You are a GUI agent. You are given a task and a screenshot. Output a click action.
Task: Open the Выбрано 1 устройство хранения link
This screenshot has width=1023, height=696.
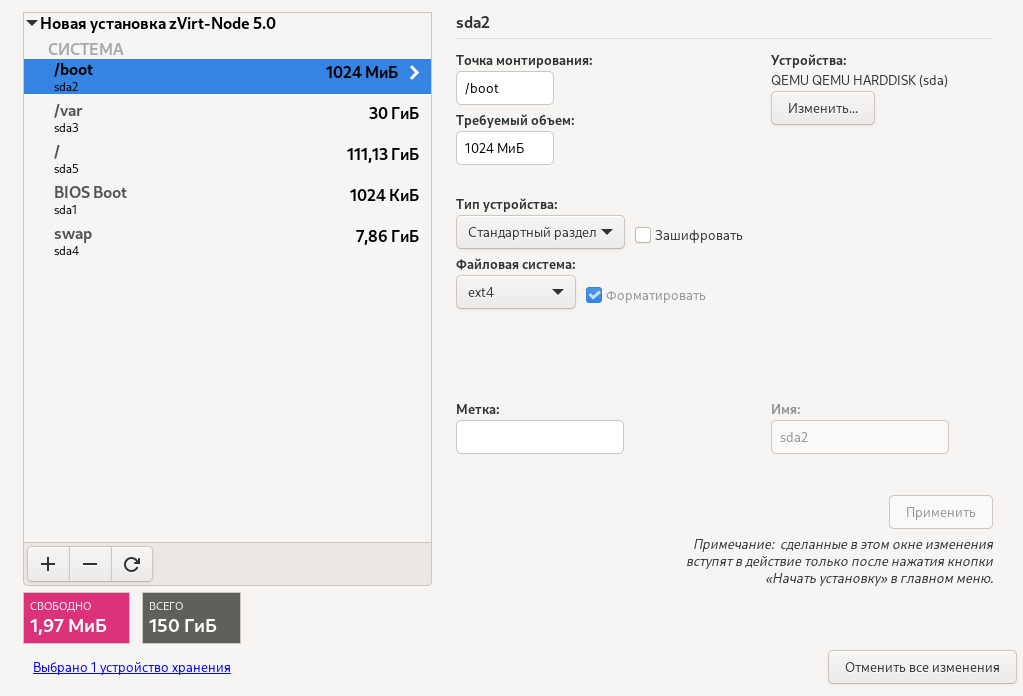132,667
